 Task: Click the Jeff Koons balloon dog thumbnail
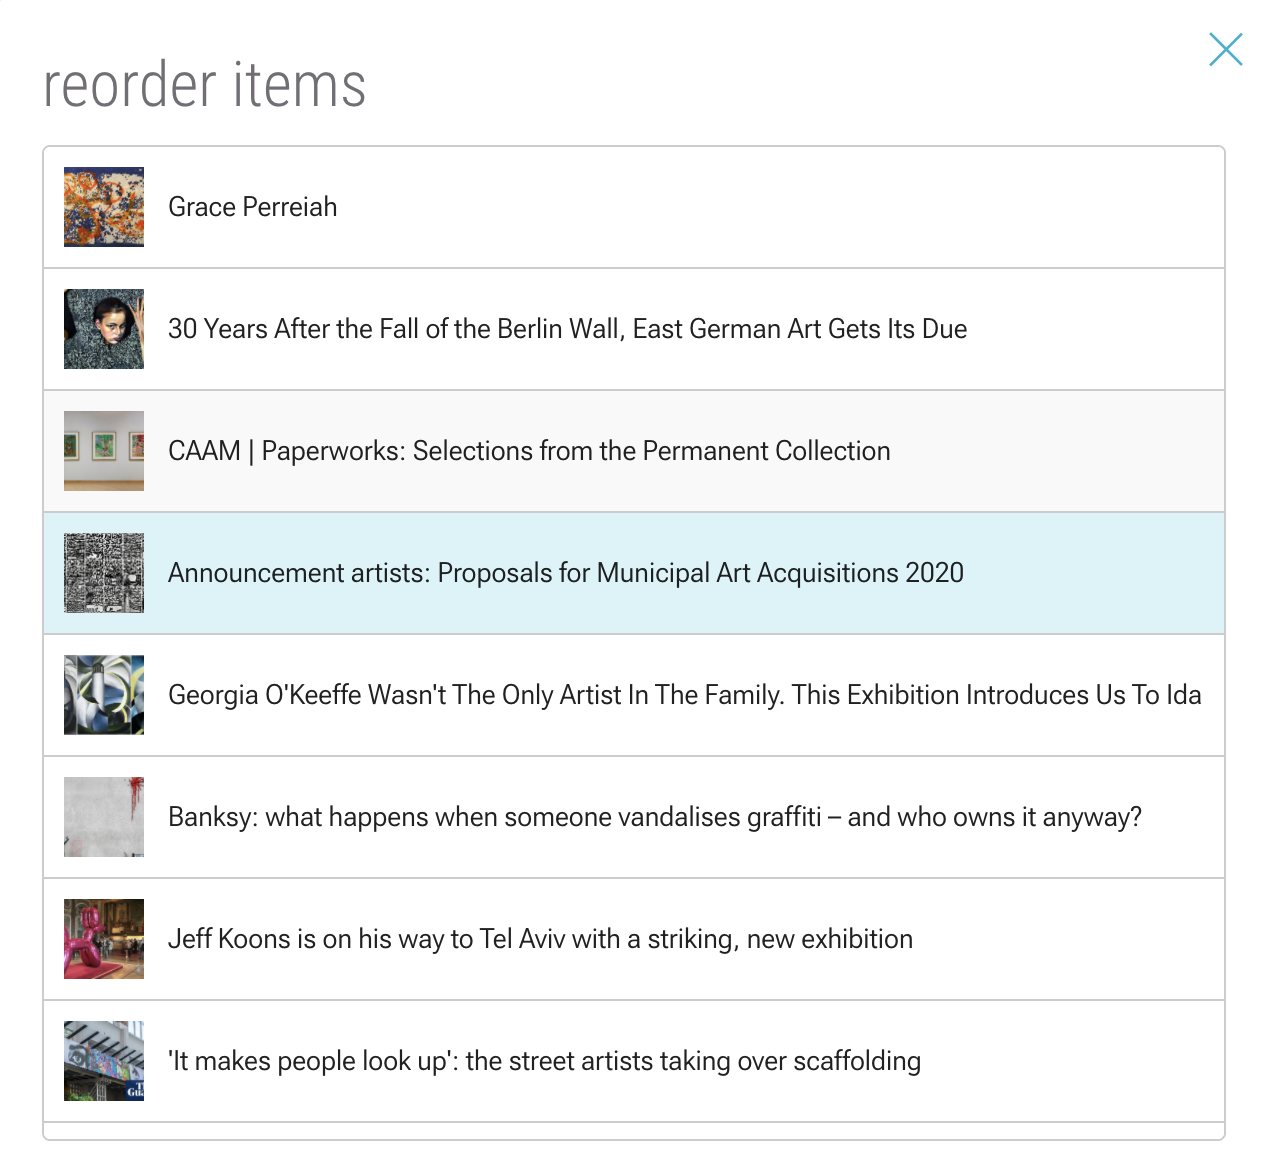[104, 939]
